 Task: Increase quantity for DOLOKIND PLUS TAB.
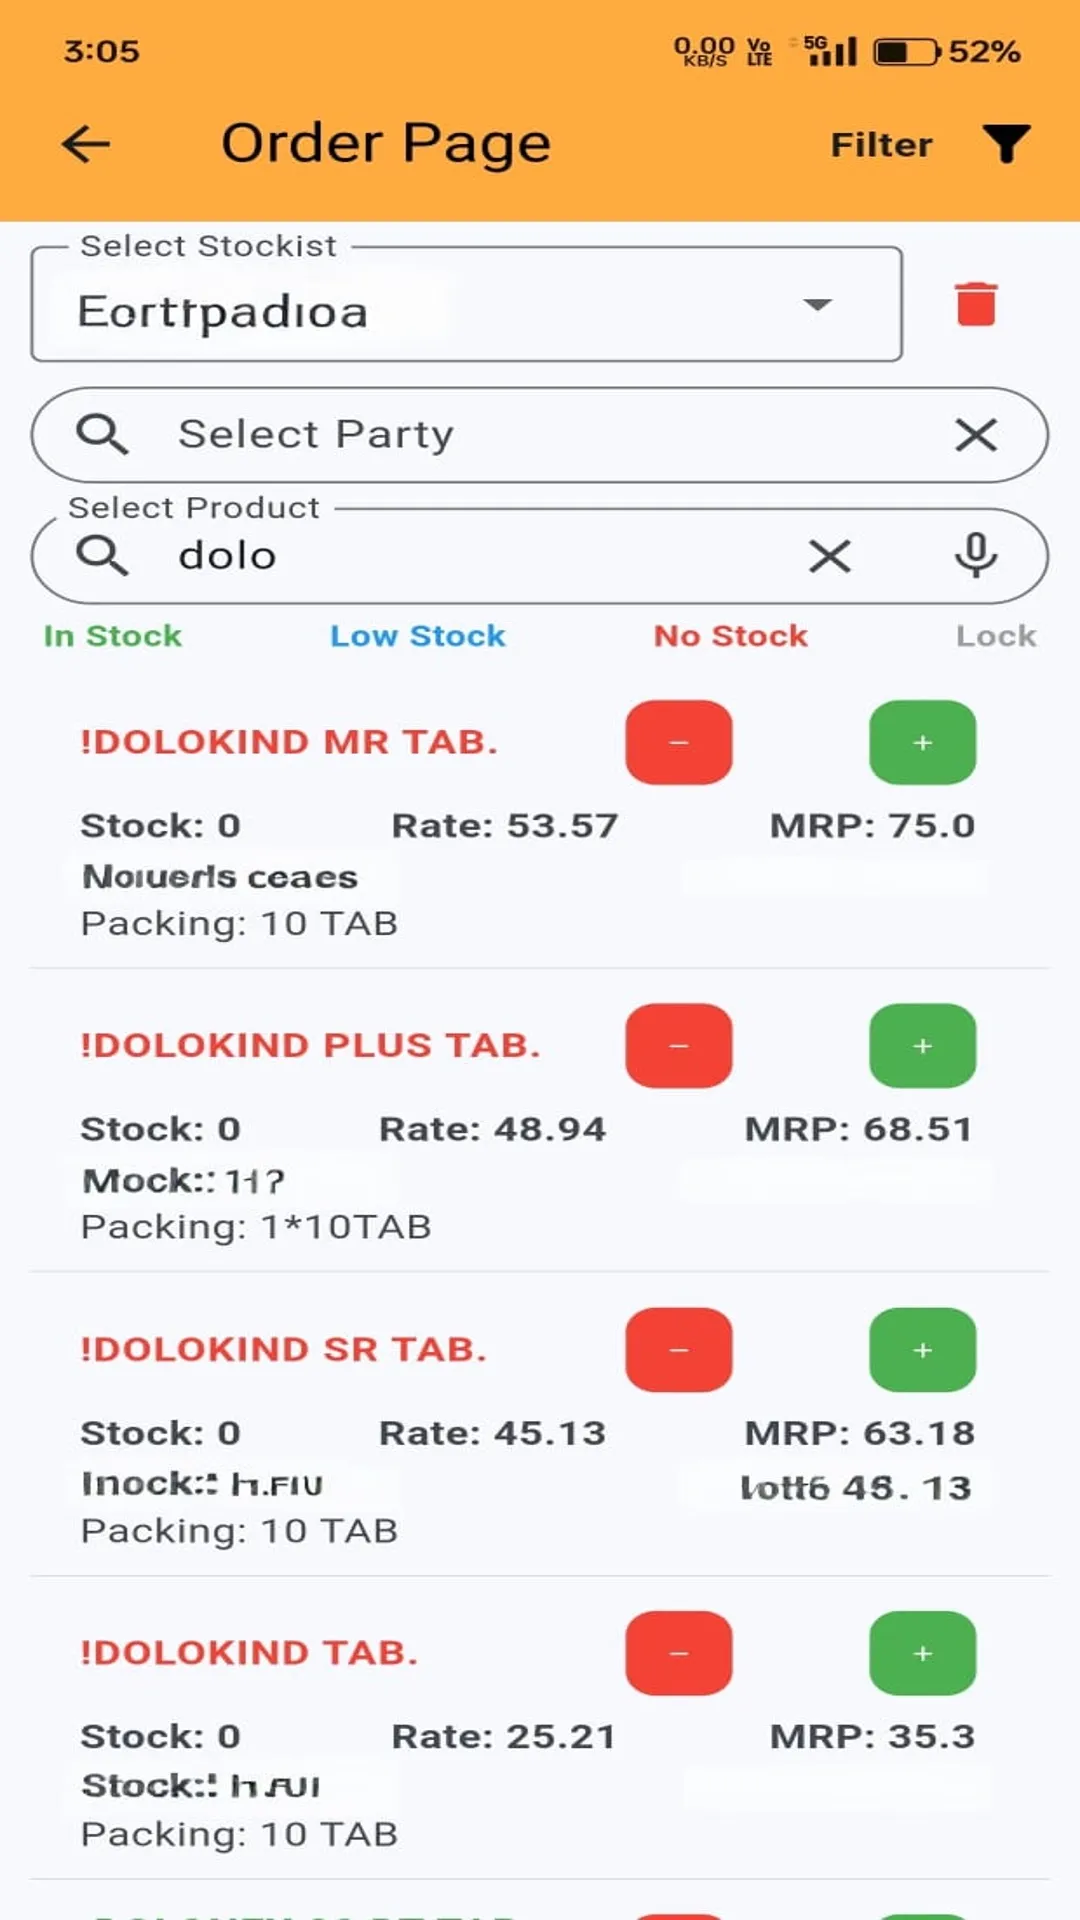click(x=923, y=1046)
